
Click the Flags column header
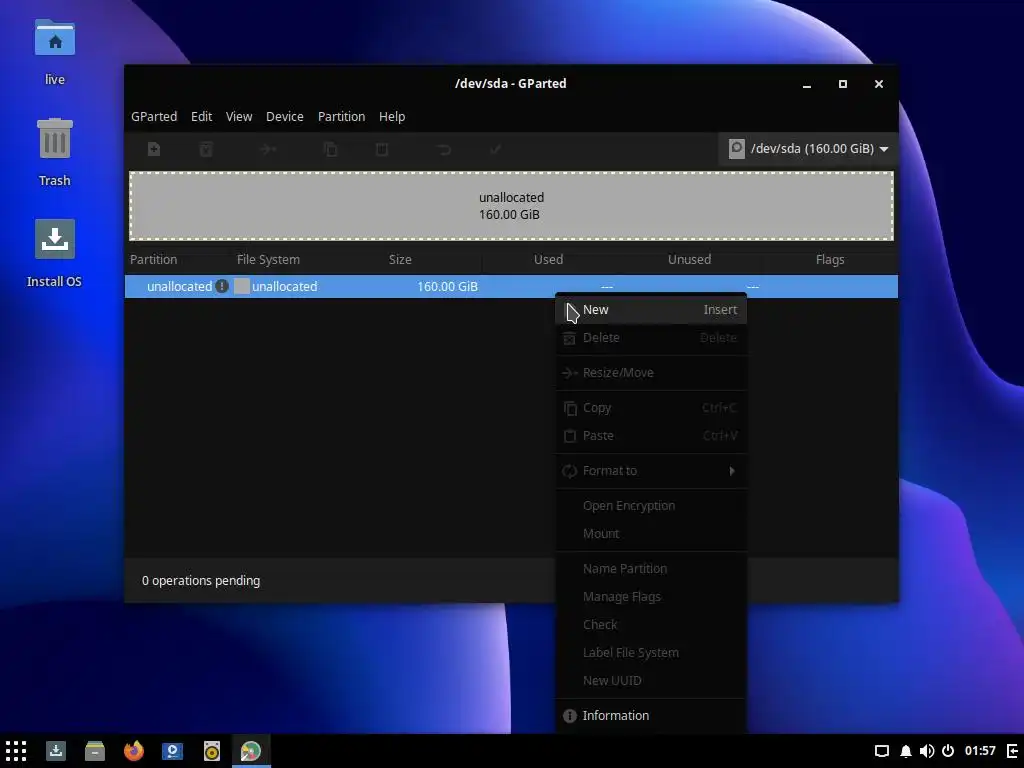tap(830, 259)
